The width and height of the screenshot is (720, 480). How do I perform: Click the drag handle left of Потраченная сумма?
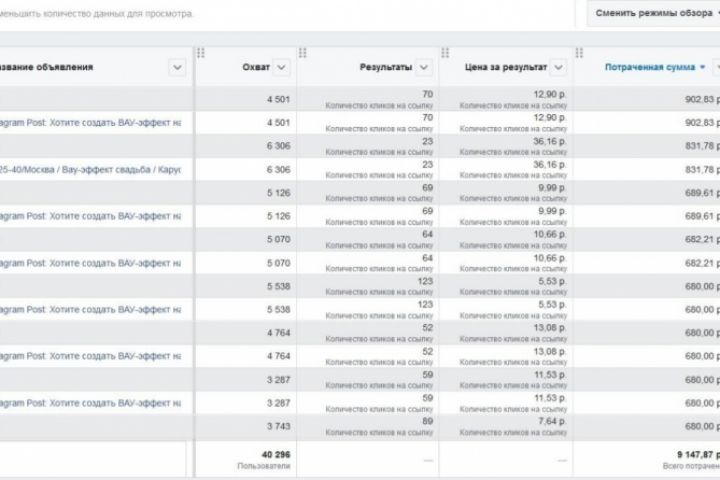579,52
